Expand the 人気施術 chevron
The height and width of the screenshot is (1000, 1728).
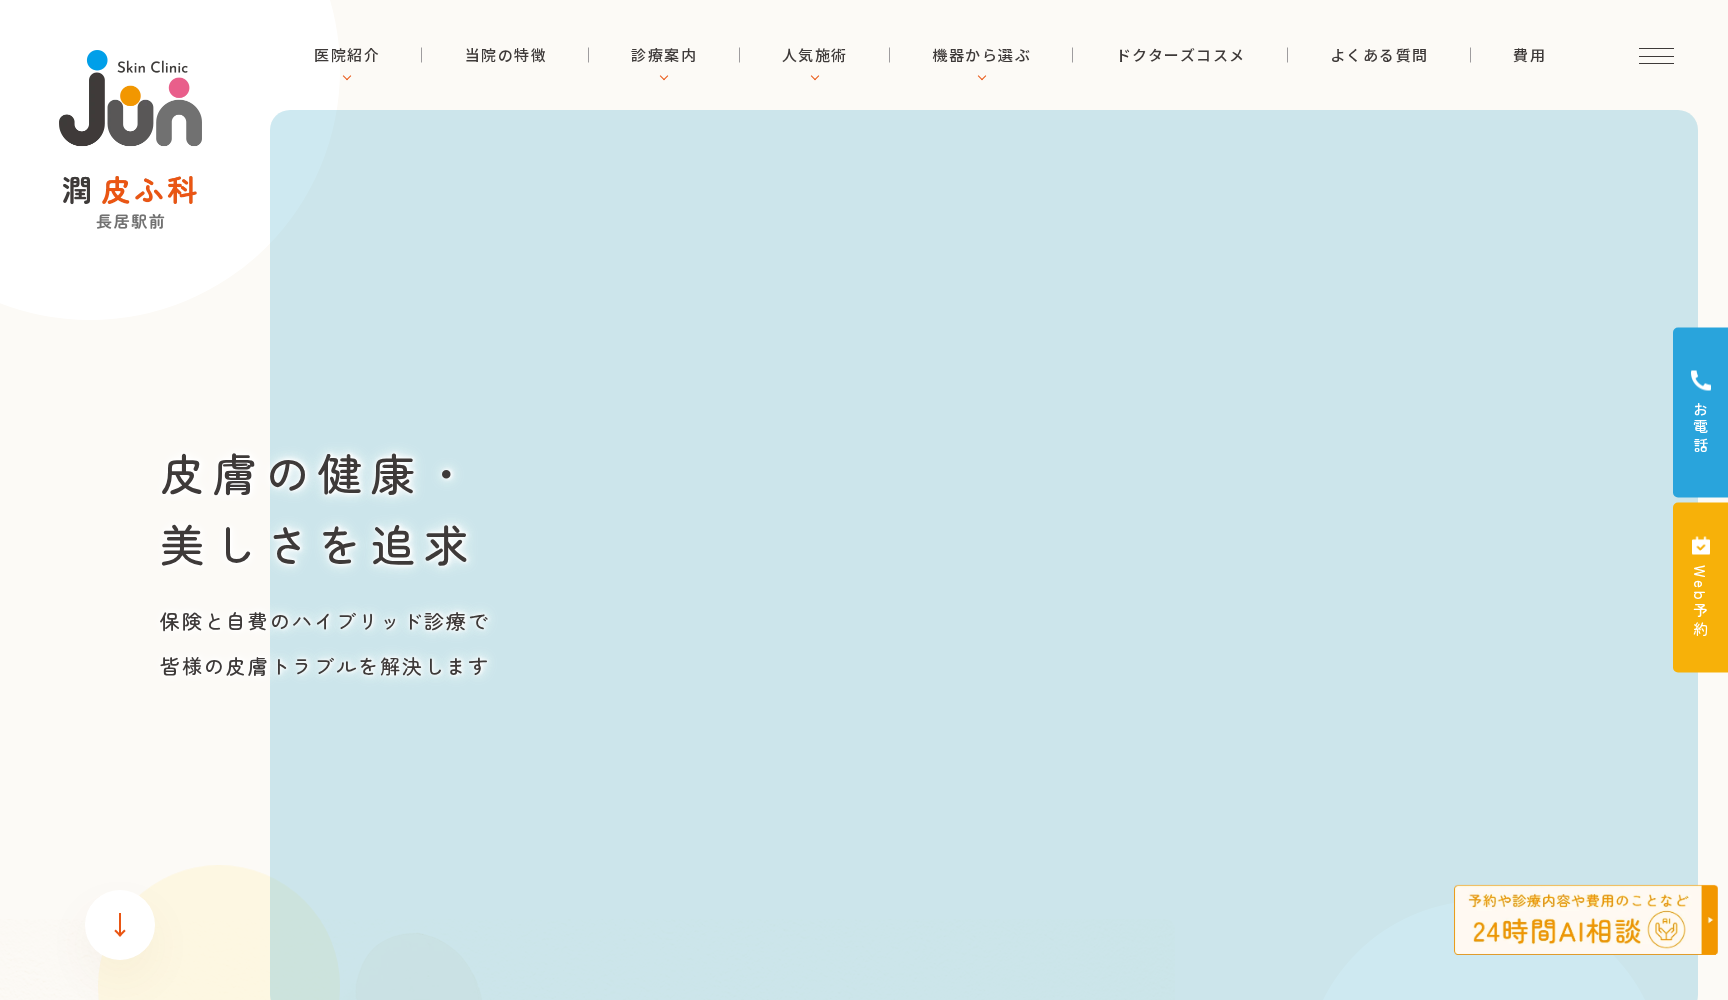[815, 78]
